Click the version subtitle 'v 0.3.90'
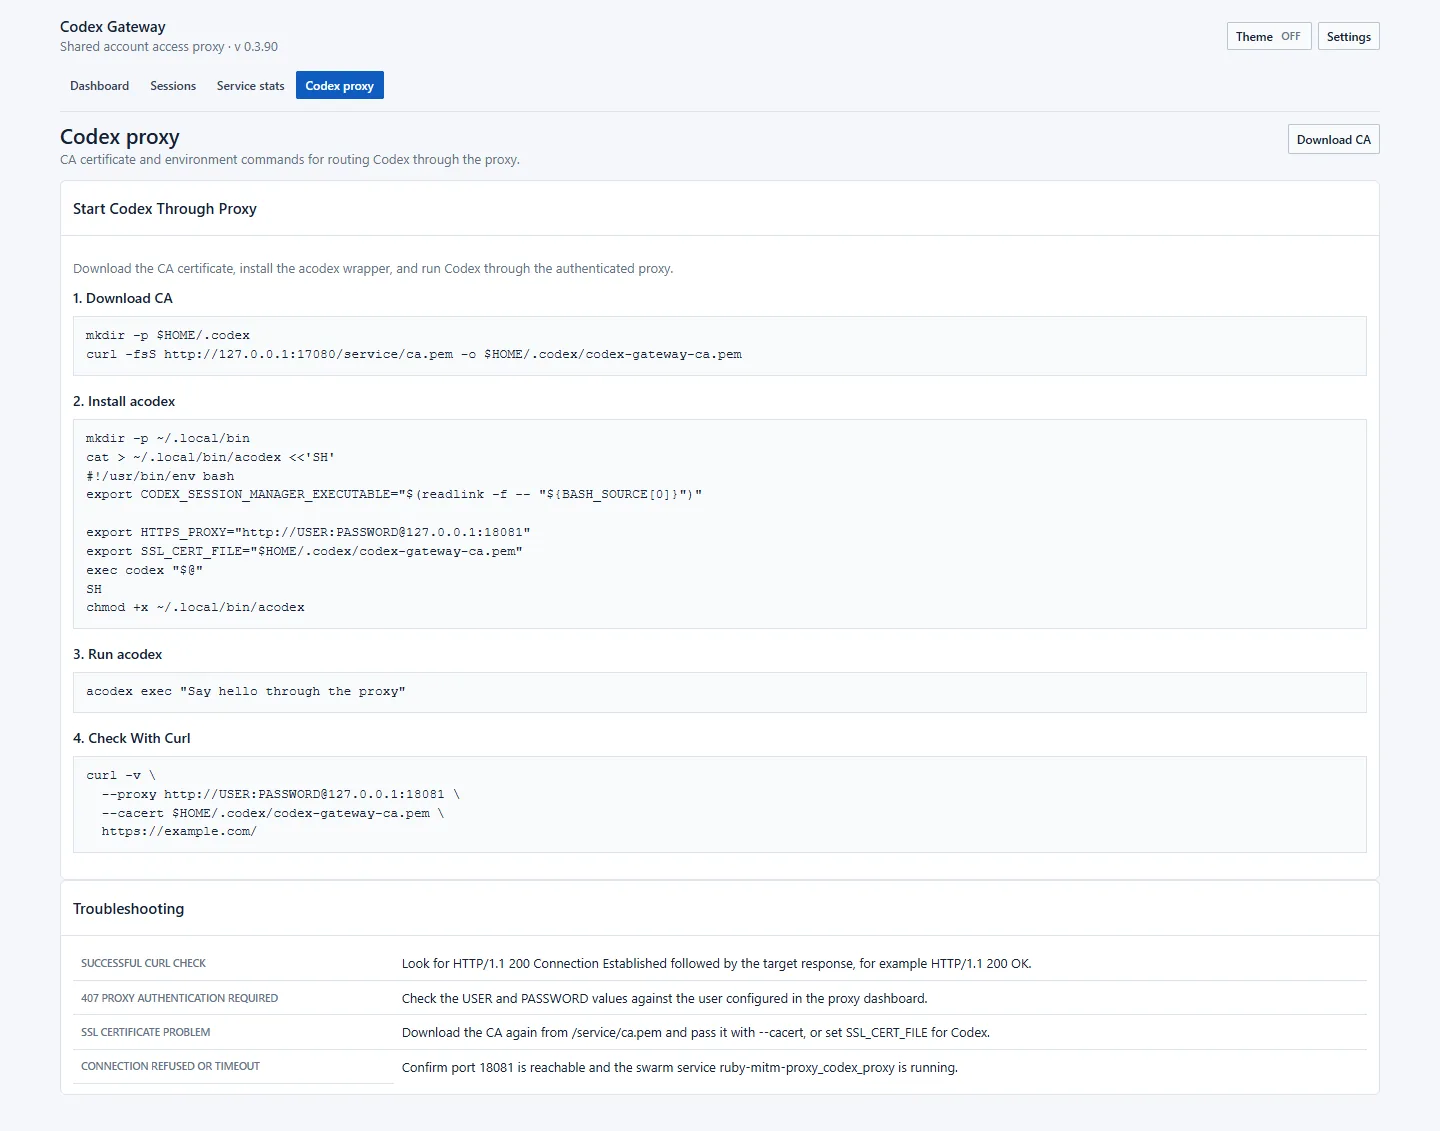The width and height of the screenshot is (1440, 1131). pos(256,47)
